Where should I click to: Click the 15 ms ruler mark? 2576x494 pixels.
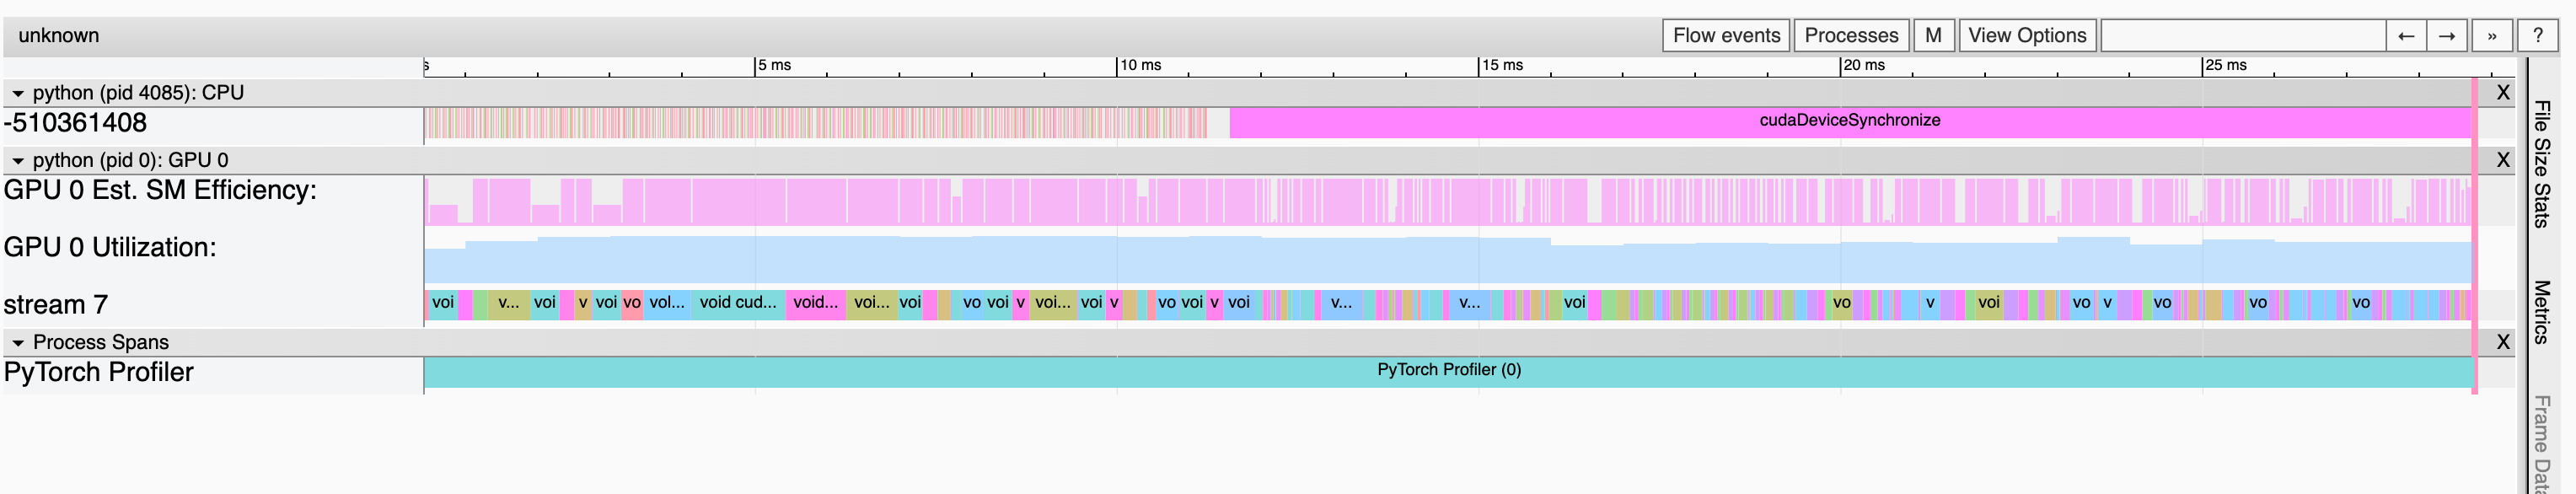point(1502,65)
